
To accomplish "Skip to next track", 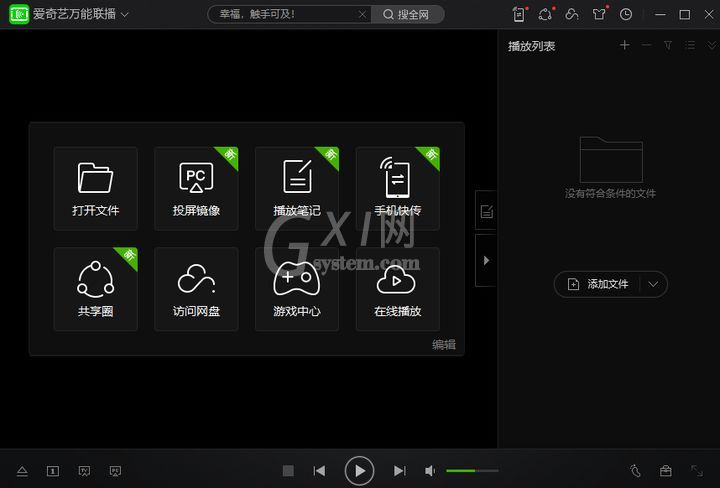I will (x=399, y=471).
